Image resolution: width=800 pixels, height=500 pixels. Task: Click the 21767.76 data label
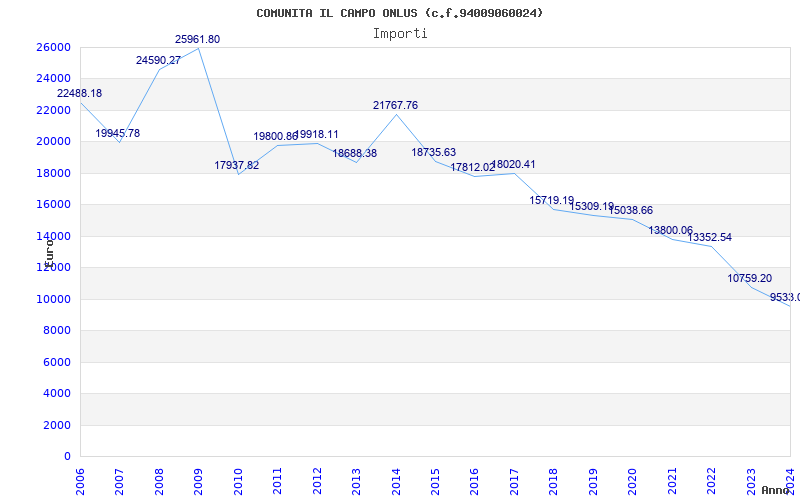(x=395, y=105)
